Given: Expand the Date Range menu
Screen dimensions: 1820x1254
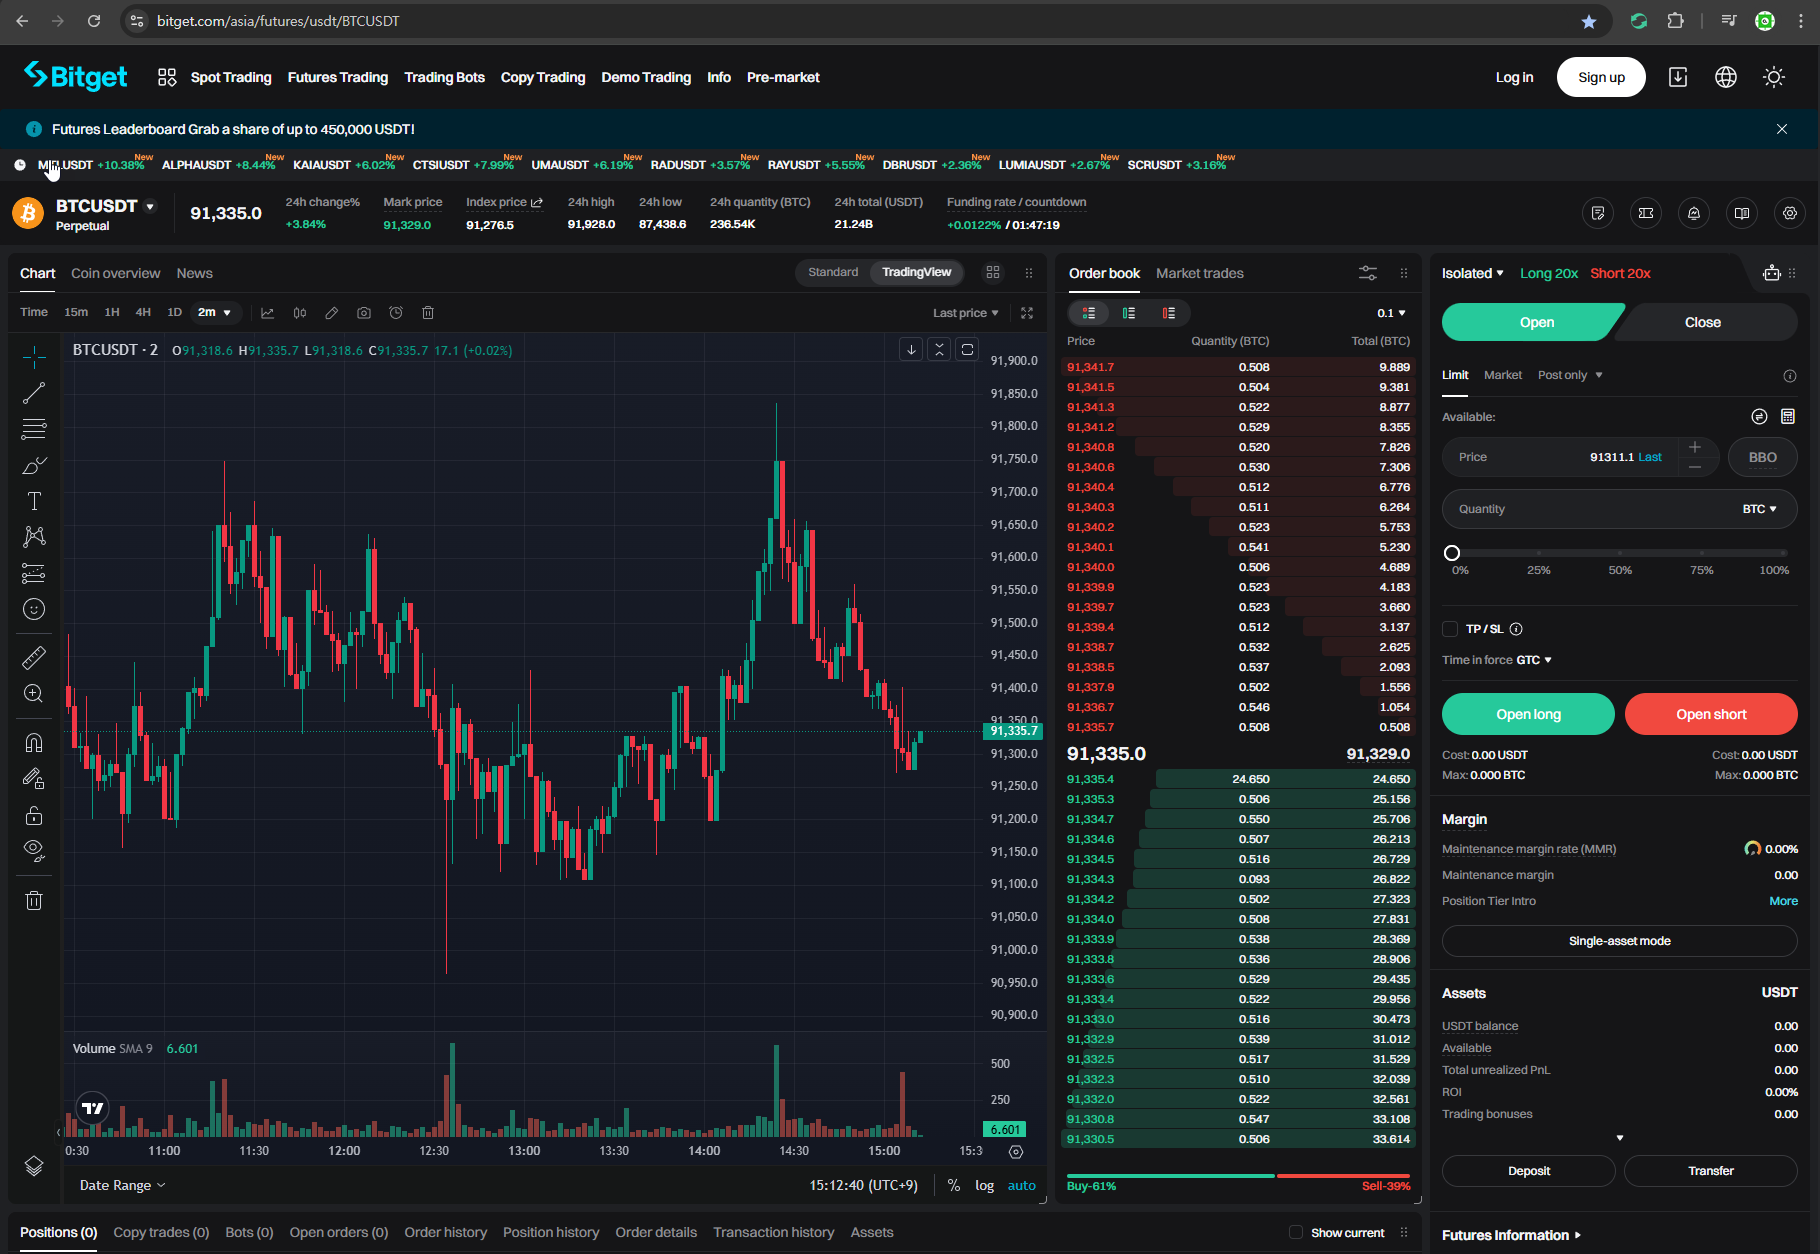Looking at the screenshot, I should pos(122,1185).
